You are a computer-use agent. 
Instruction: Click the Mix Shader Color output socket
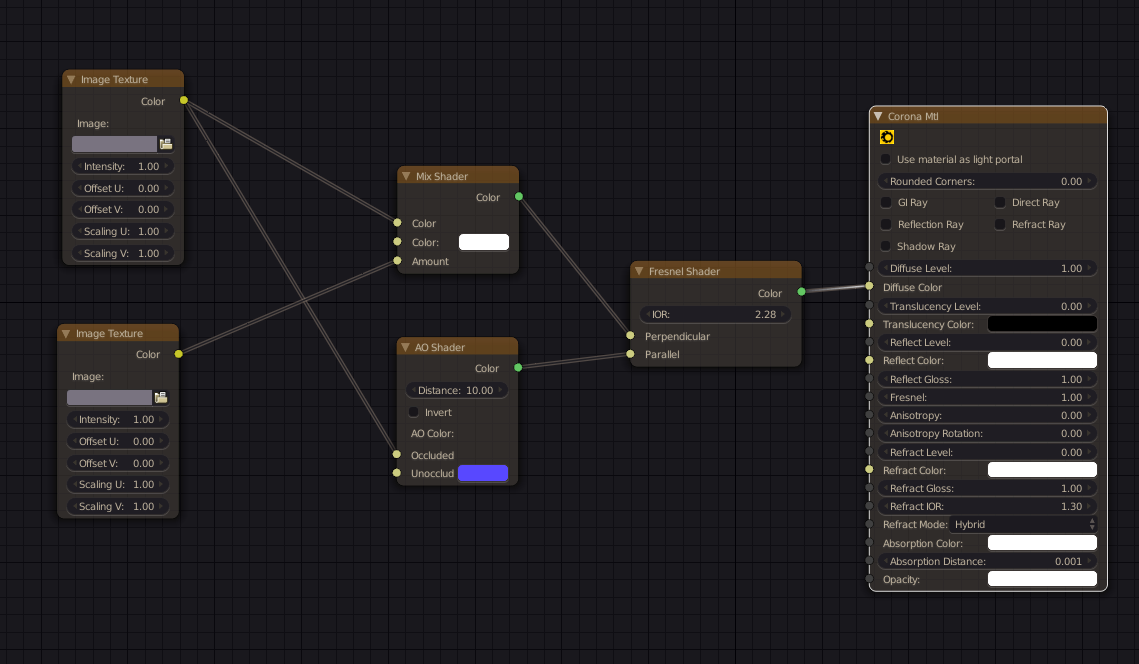click(x=519, y=196)
